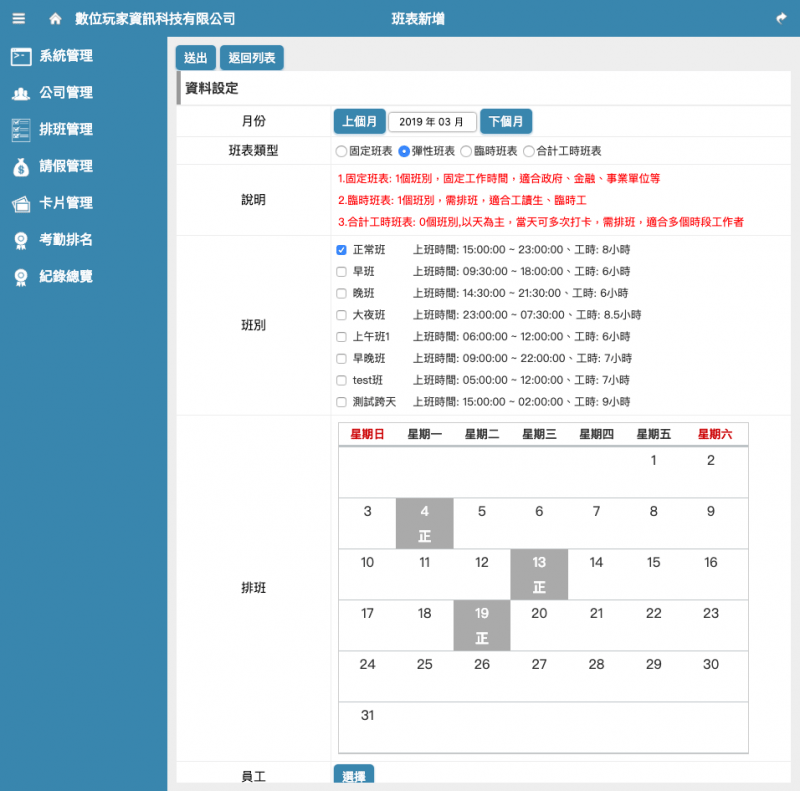Click calendar day 15
Image resolution: width=800 pixels, height=791 pixels.
point(653,575)
